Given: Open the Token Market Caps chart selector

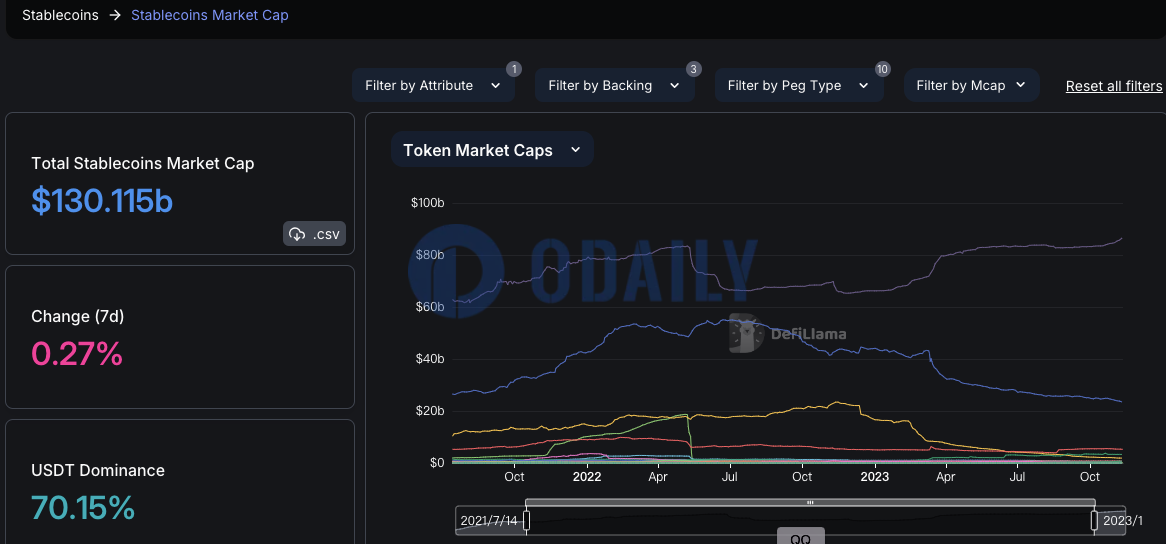Looking at the screenshot, I should tap(492, 150).
